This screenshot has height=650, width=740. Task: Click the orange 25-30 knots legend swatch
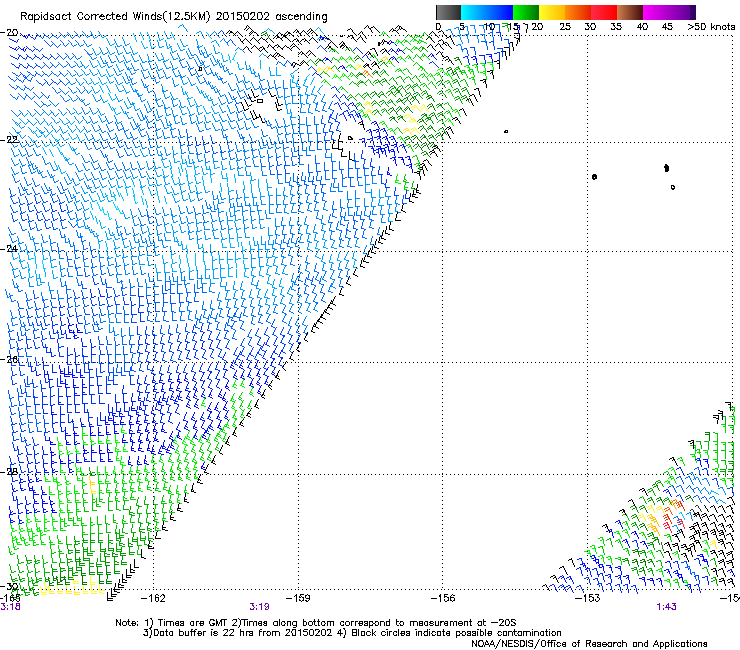tap(578, 12)
